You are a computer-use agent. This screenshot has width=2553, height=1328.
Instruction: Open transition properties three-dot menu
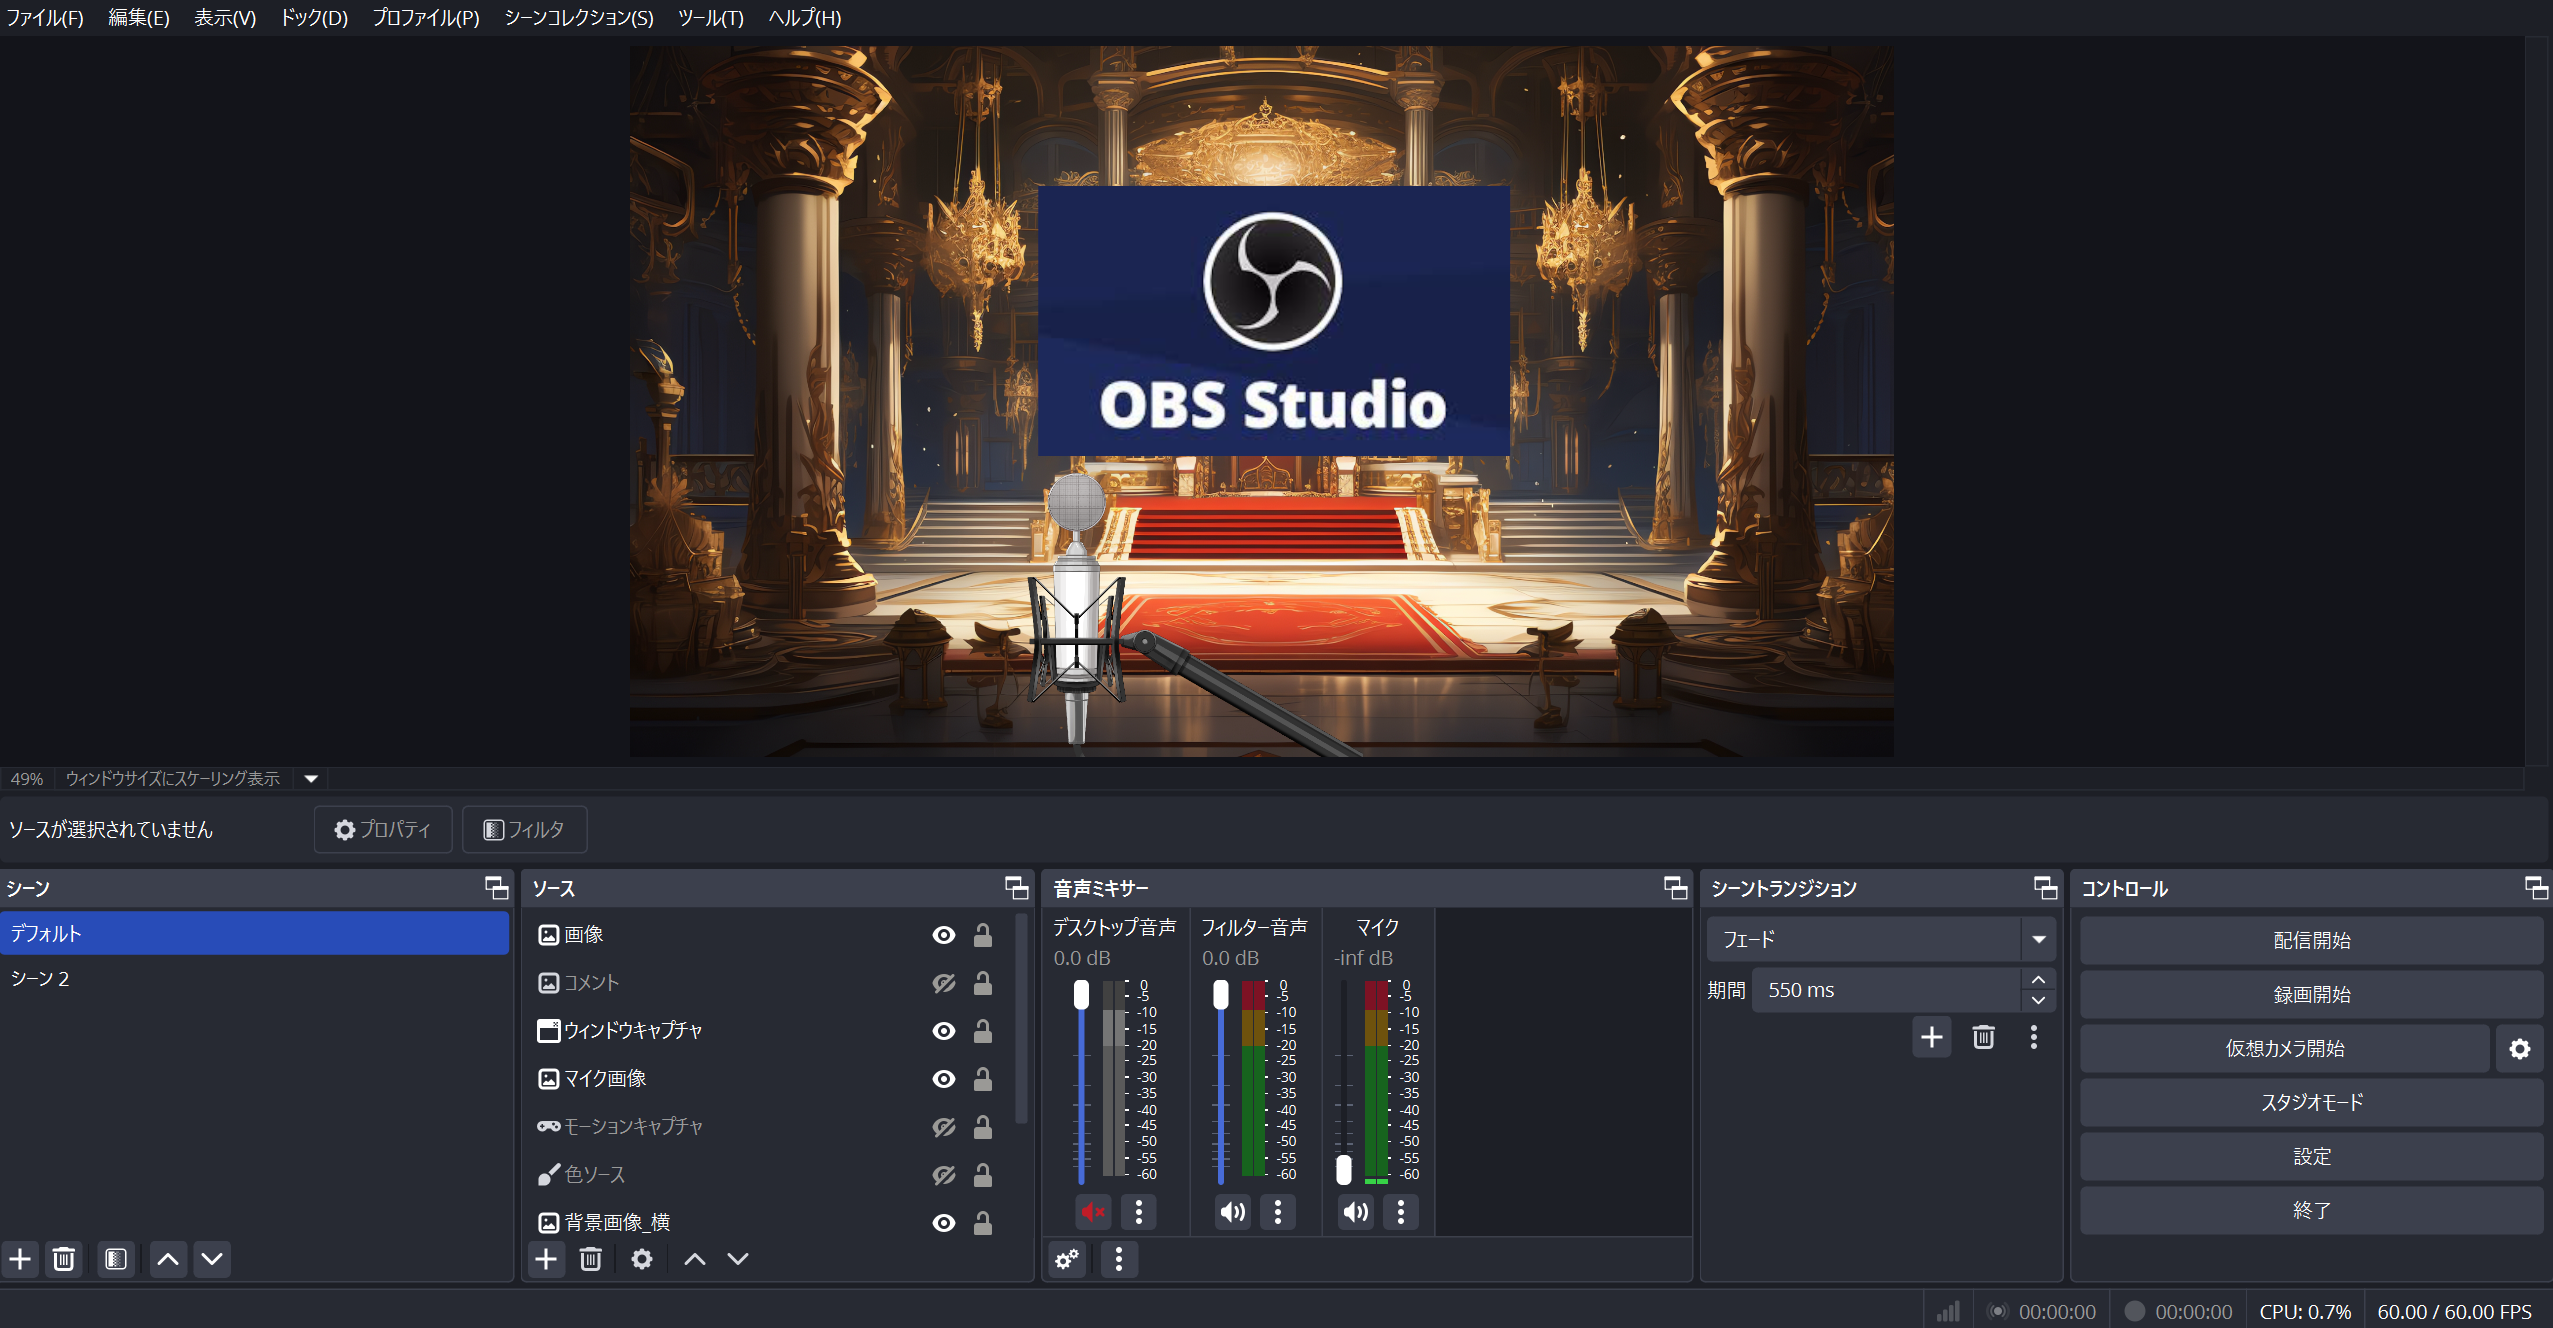pos(2034,1037)
